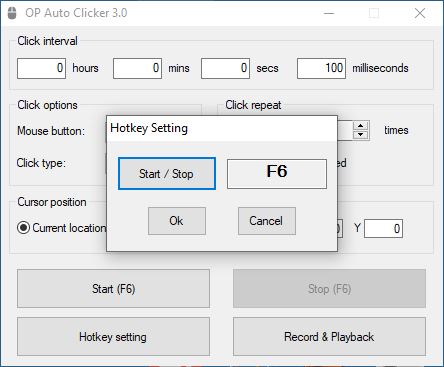Select the Current location radio button

[23, 228]
